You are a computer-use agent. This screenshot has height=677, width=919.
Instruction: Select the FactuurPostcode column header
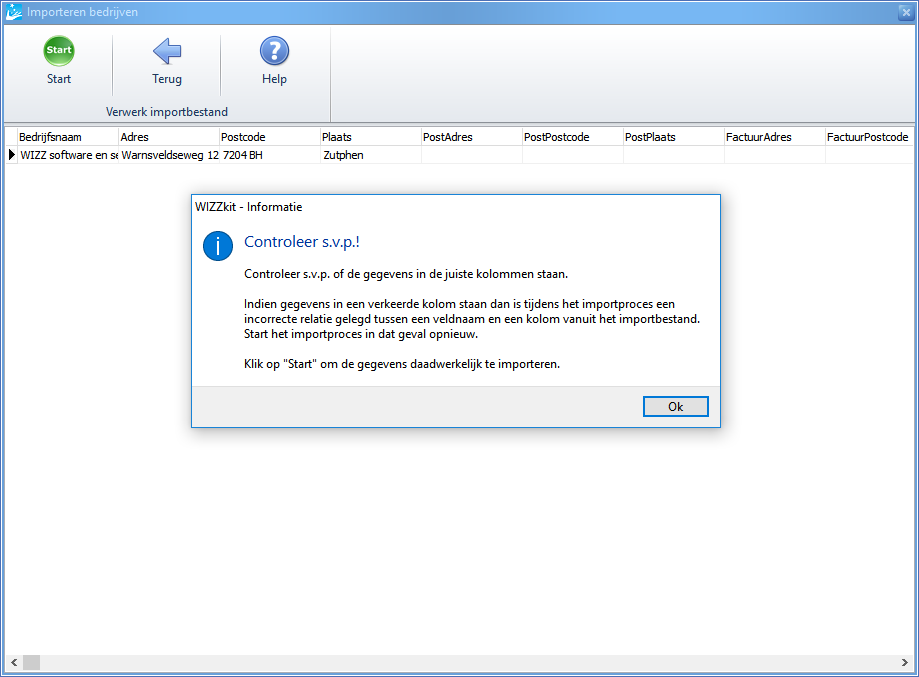(x=868, y=137)
